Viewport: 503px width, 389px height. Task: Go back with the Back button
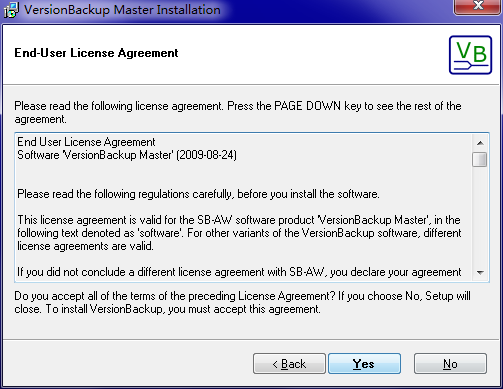pos(289,364)
